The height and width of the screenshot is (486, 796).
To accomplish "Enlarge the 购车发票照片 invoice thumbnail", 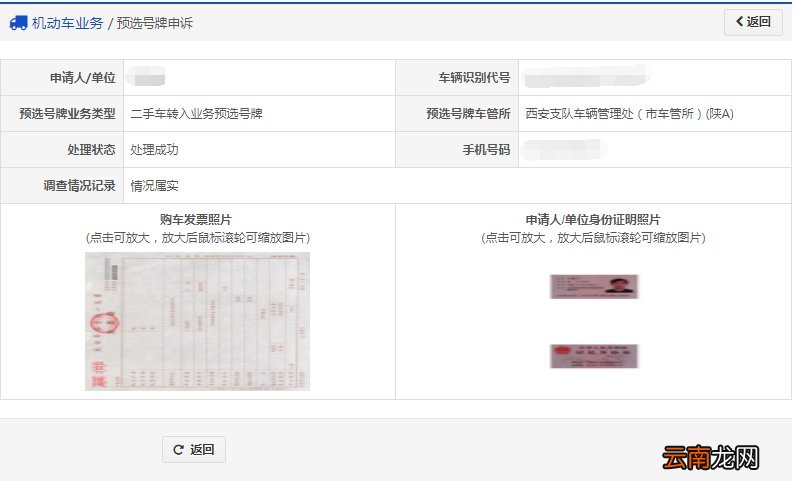I will coord(197,321).
